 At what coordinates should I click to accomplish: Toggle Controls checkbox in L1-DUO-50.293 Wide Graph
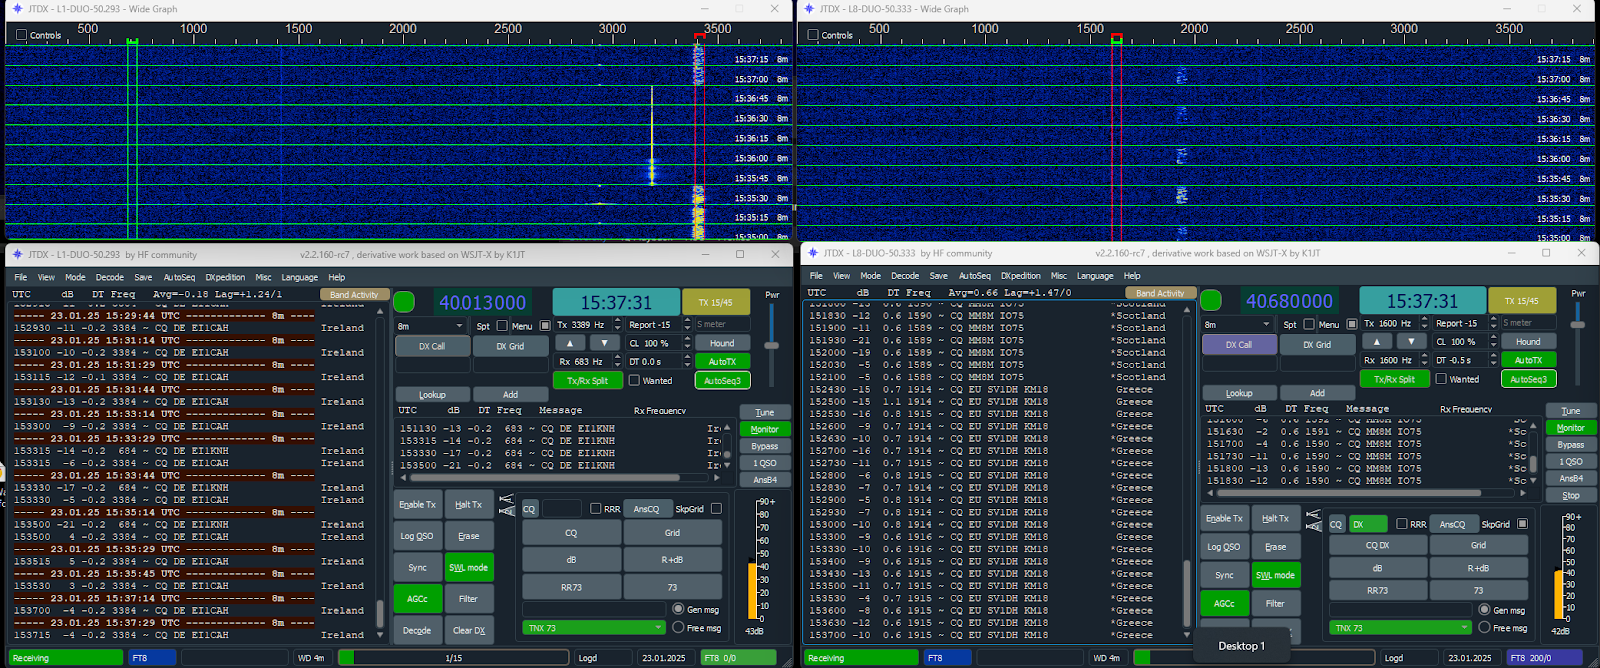pyautogui.click(x=21, y=35)
